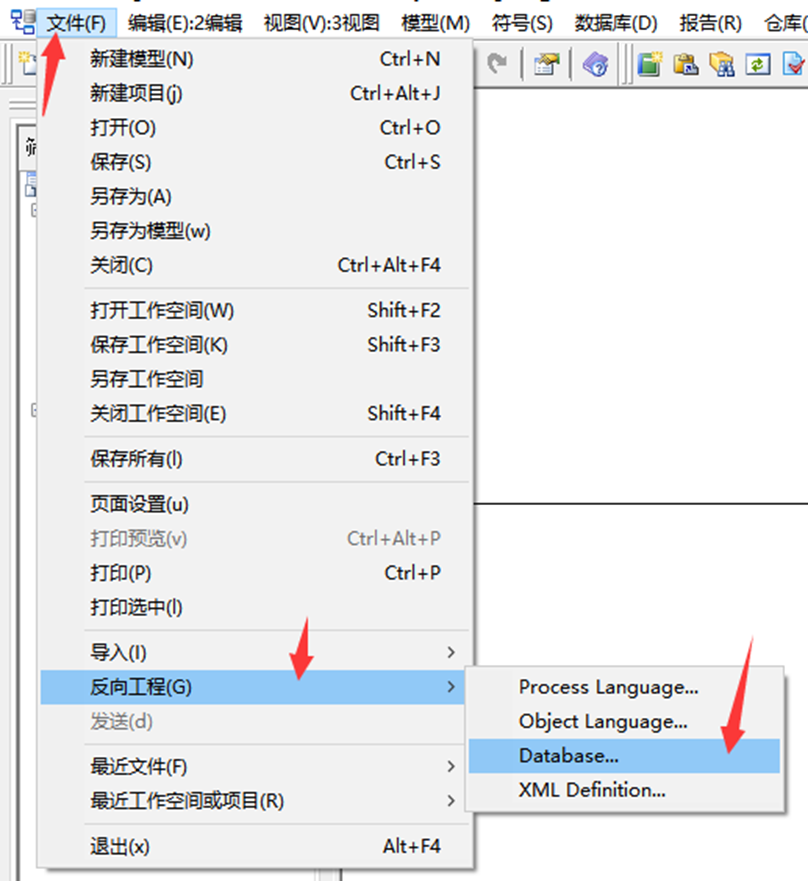Expand the 最近文件(F) submenu
This screenshot has height=881, width=808.
(x=255, y=767)
